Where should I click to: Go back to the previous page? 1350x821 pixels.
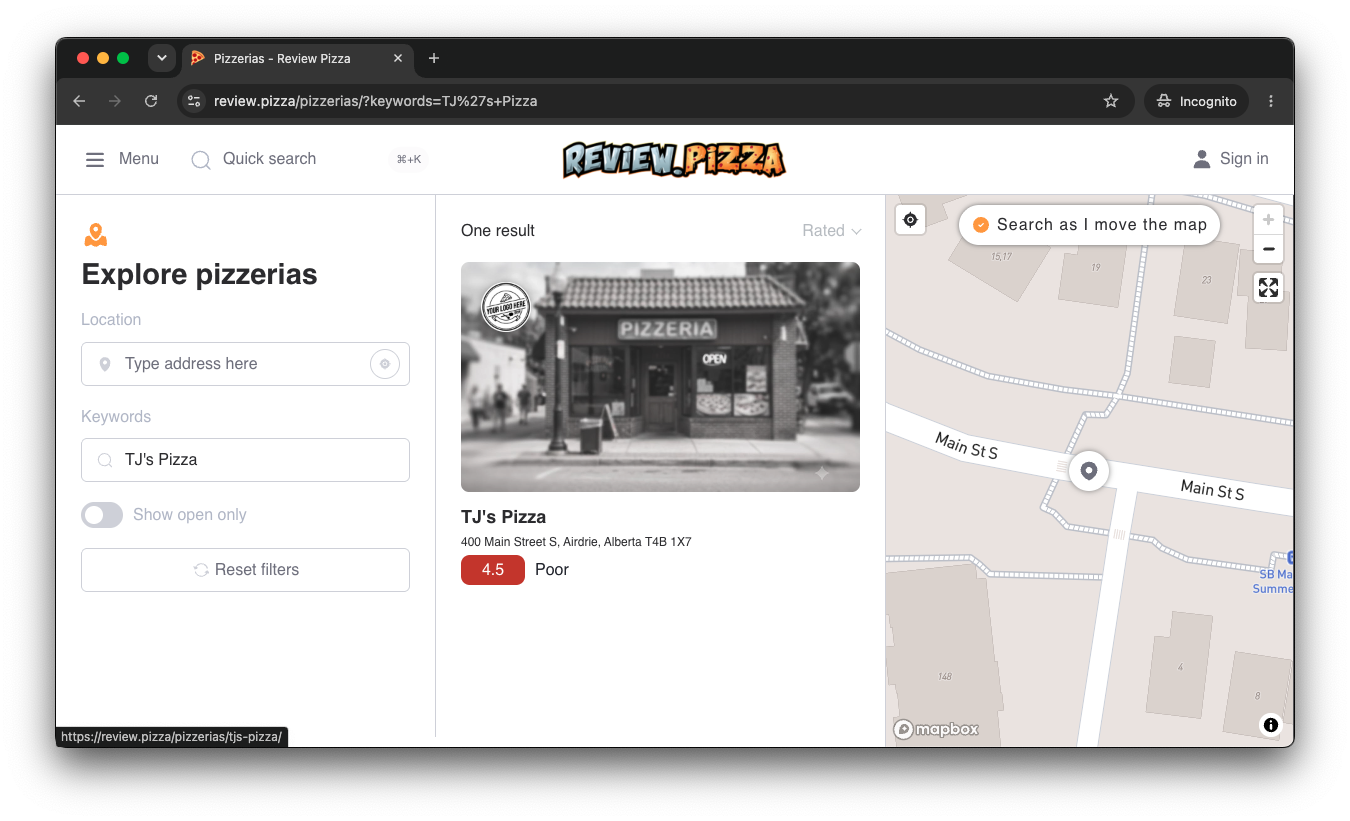(79, 101)
